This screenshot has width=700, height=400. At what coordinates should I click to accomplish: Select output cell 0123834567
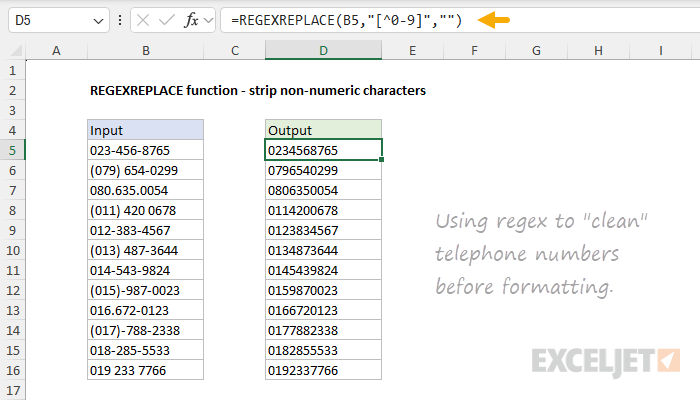(x=324, y=230)
